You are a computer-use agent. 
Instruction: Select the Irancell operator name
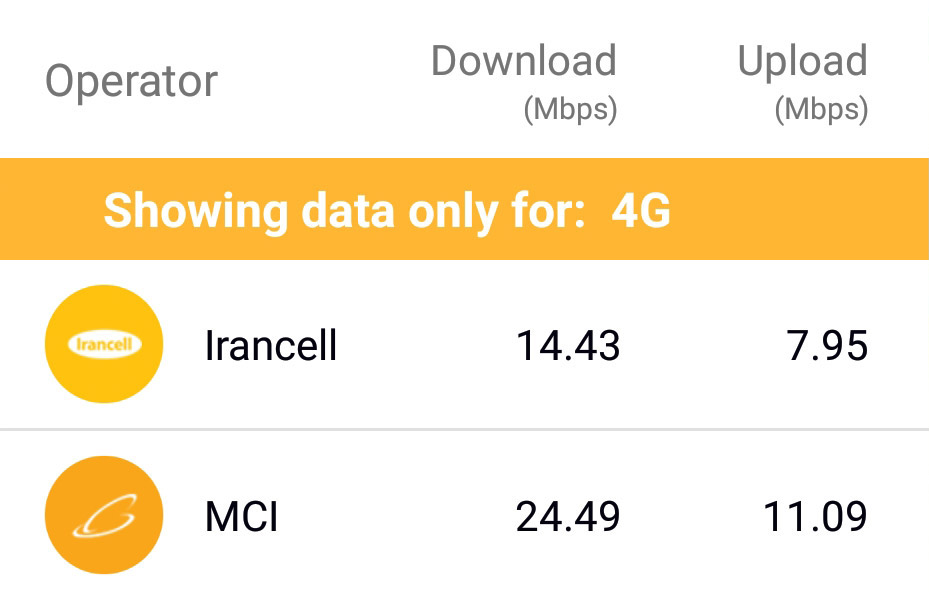point(271,346)
